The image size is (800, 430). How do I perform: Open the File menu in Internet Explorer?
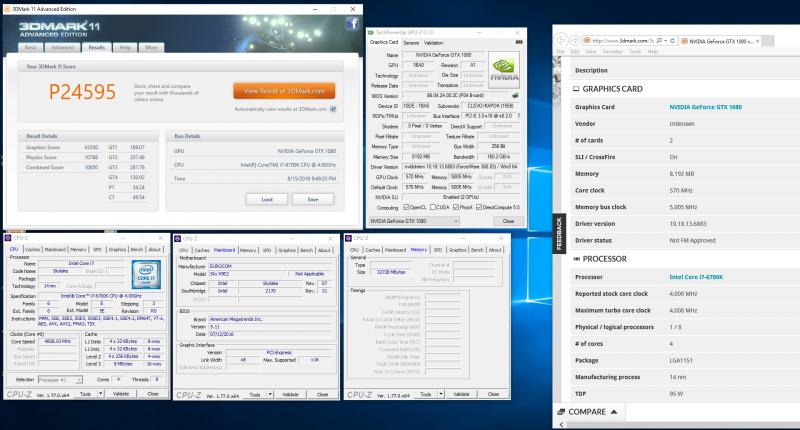point(560,52)
